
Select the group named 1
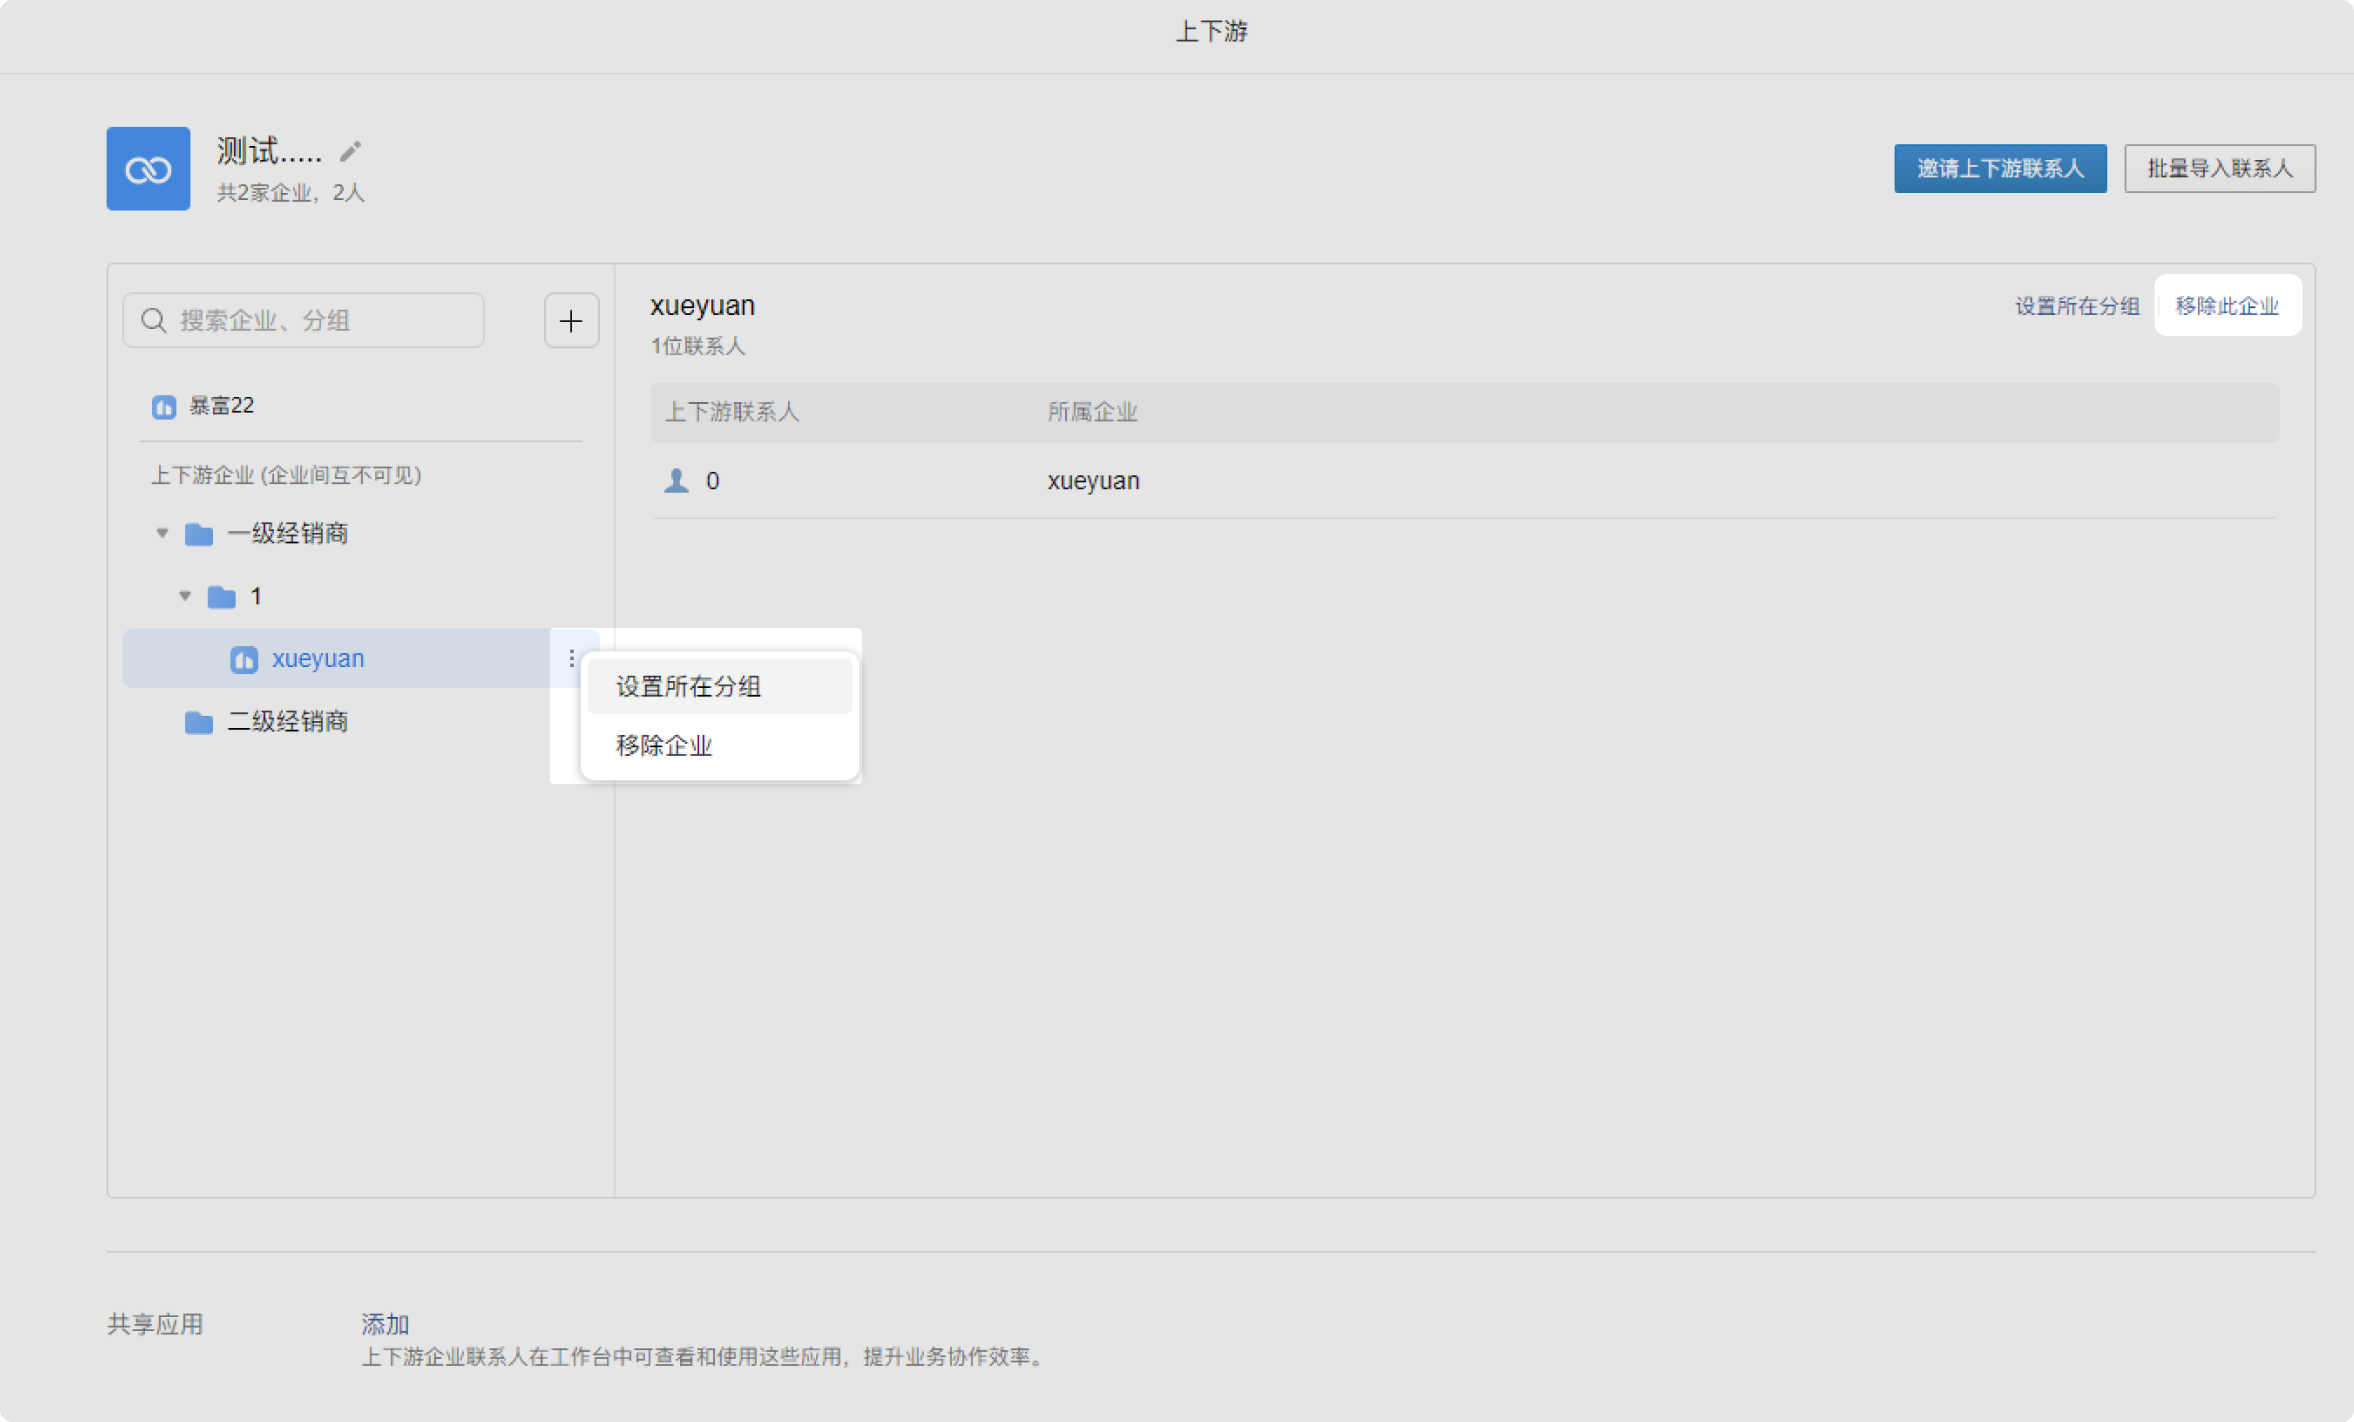coord(256,596)
